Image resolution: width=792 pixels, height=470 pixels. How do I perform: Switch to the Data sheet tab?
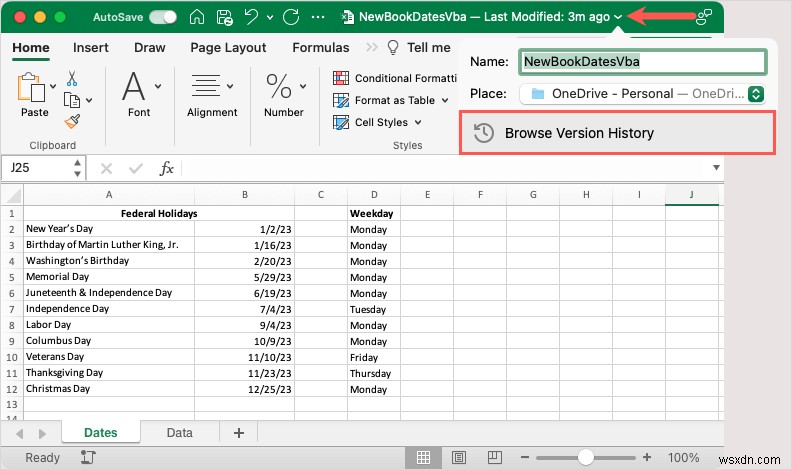[x=179, y=433]
